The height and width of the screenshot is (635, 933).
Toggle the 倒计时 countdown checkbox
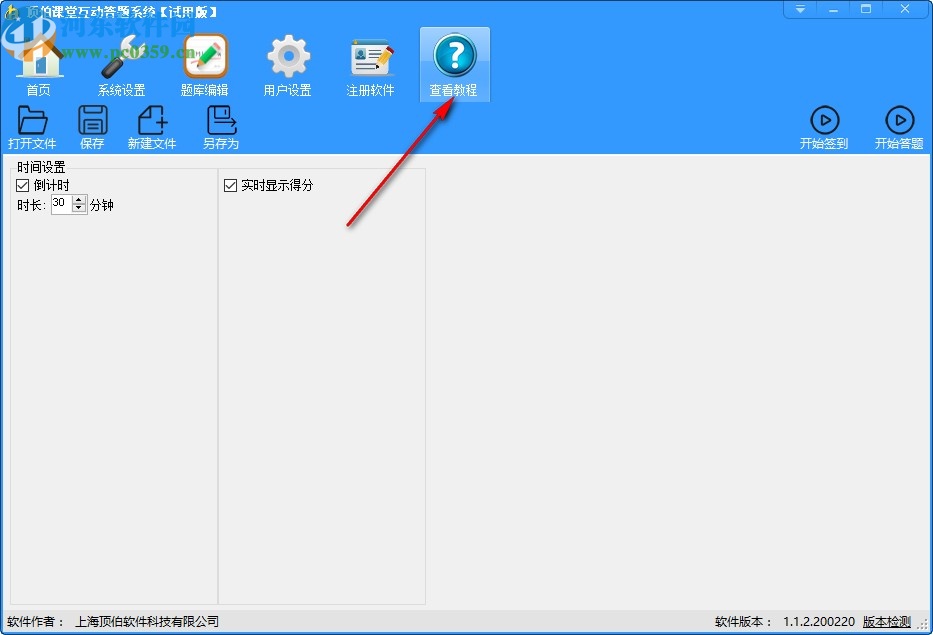pos(23,186)
